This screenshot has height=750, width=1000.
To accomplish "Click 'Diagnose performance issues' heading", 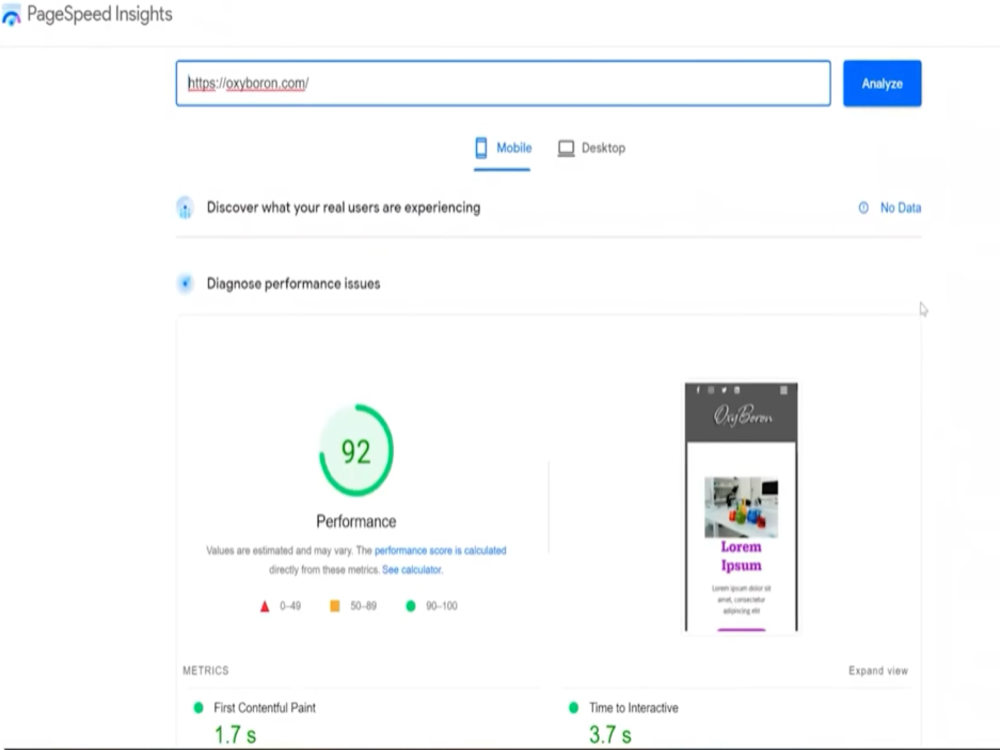I will [x=293, y=284].
